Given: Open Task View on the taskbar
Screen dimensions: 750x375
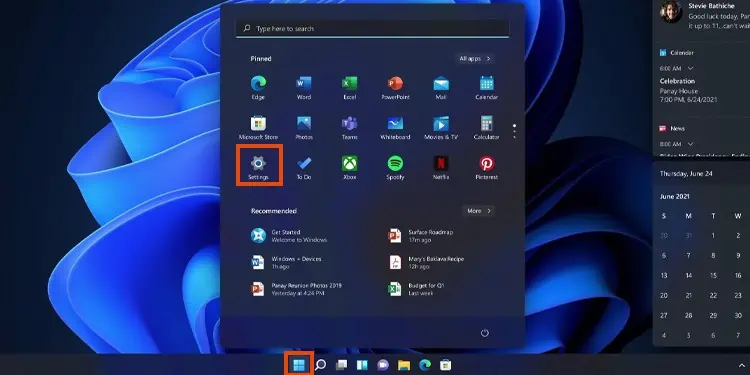Looking at the screenshot, I should tap(341, 365).
